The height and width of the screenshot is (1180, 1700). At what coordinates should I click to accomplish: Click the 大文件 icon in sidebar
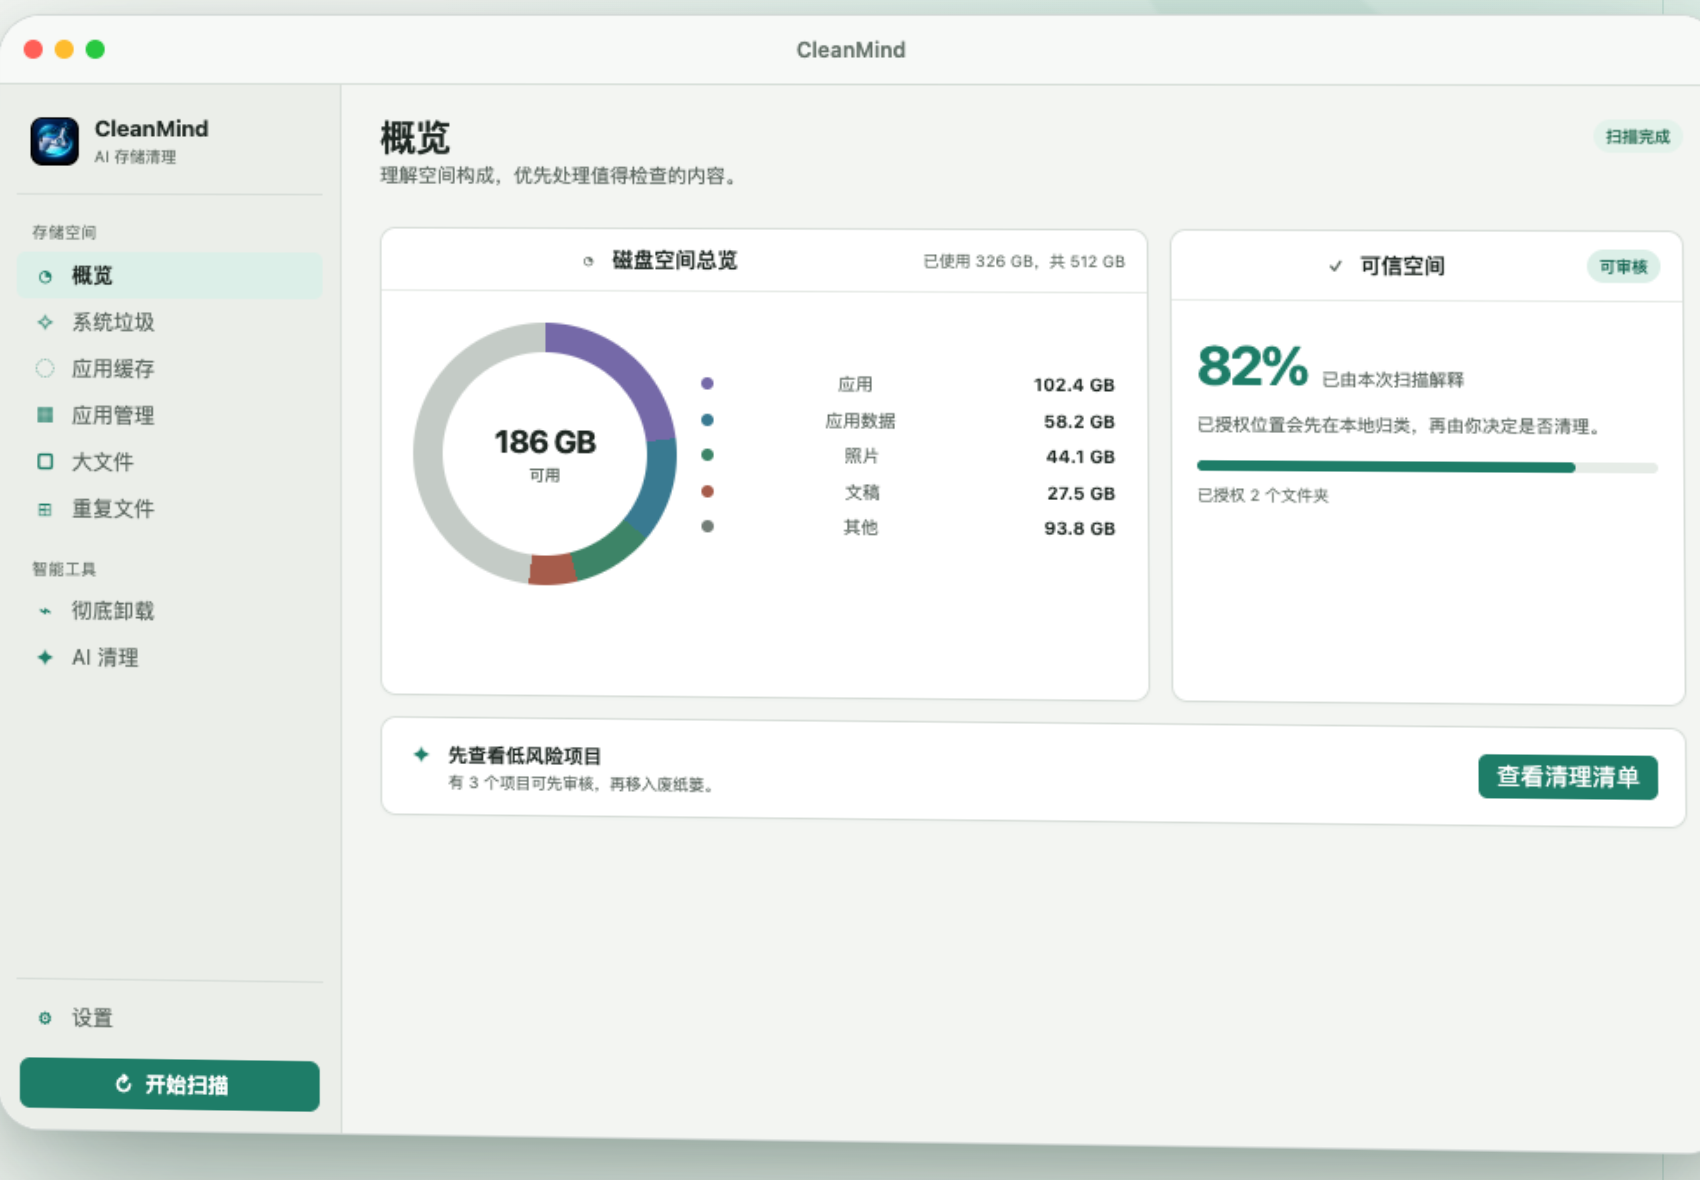(x=45, y=461)
